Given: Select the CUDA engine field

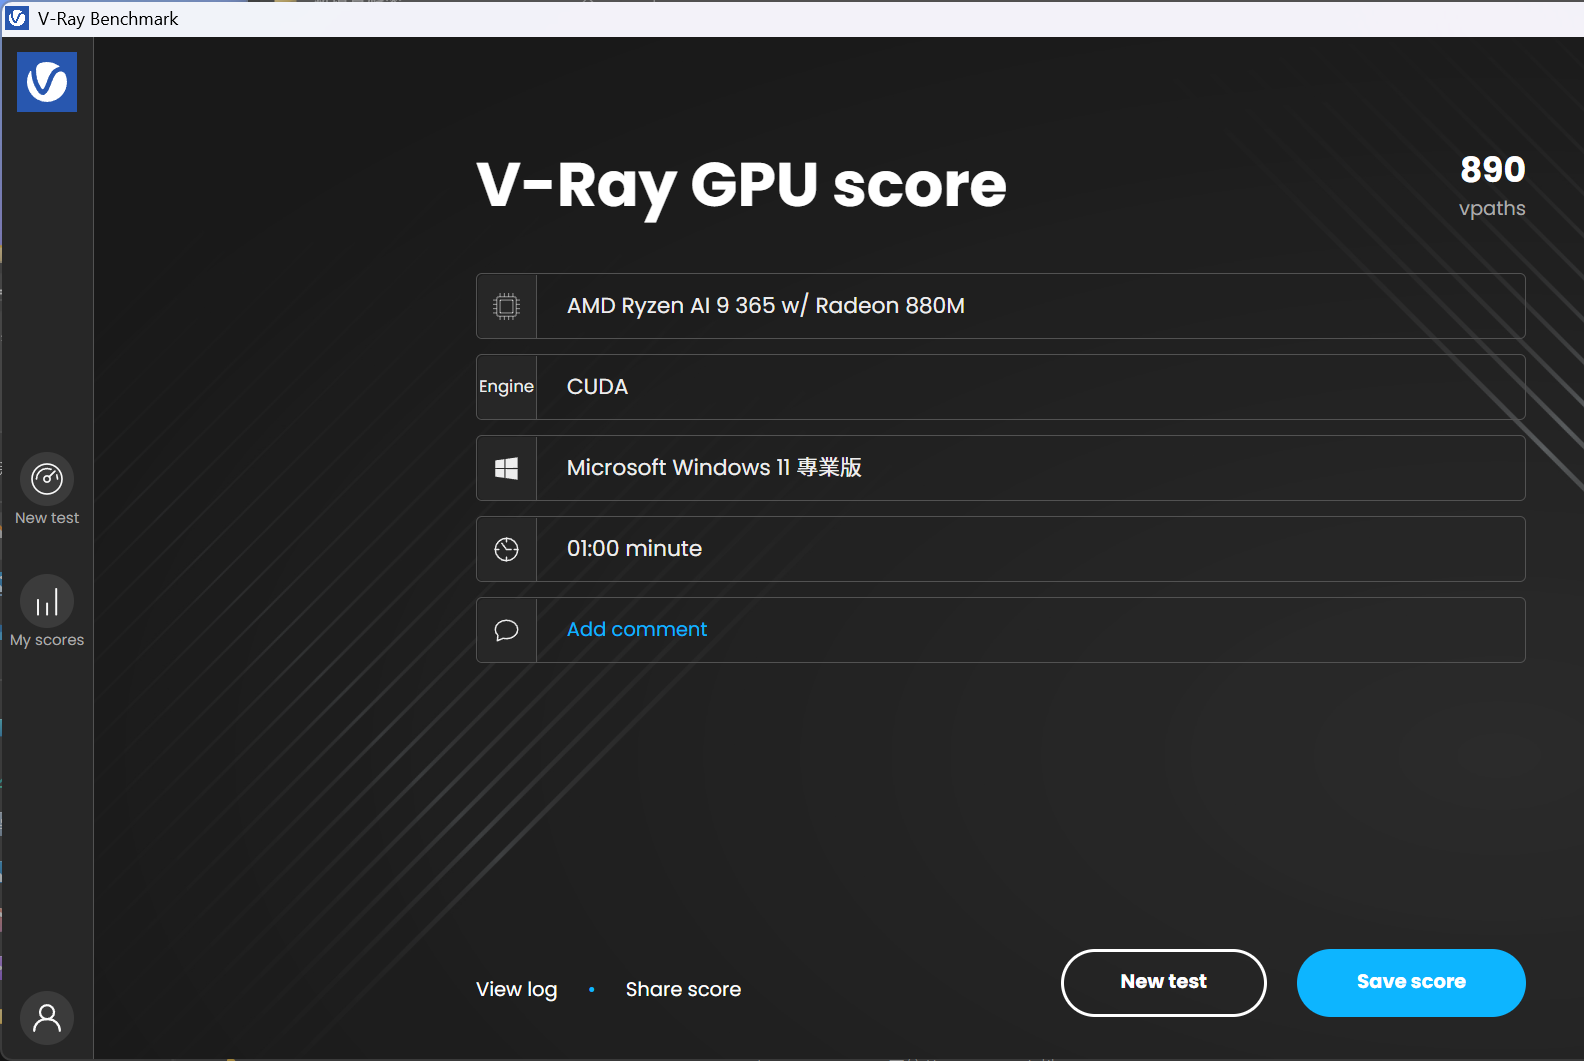Looking at the screenshot, I should tap(597, 387).
